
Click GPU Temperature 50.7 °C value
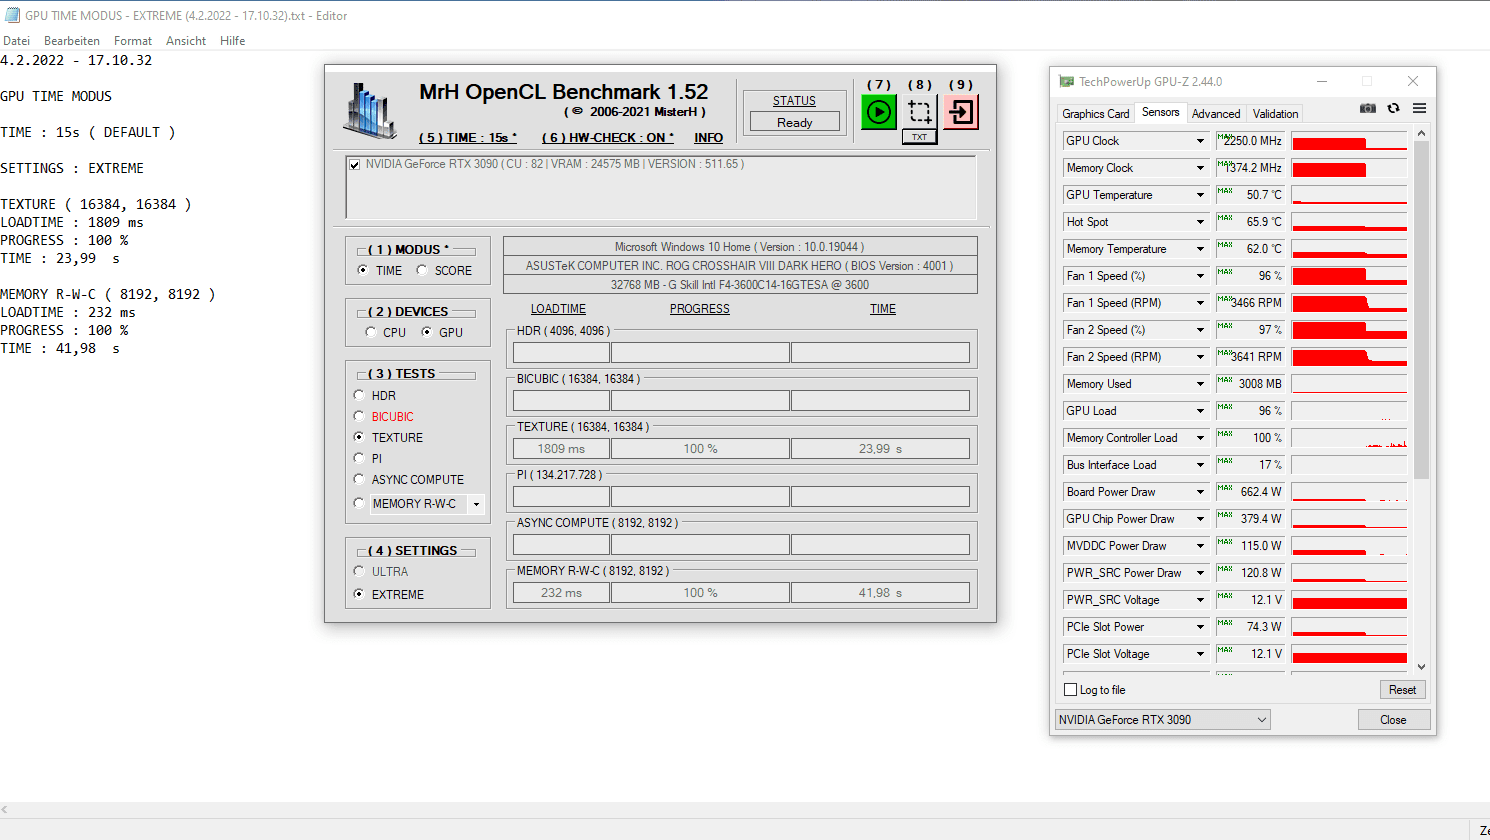tap(1250, 195)
